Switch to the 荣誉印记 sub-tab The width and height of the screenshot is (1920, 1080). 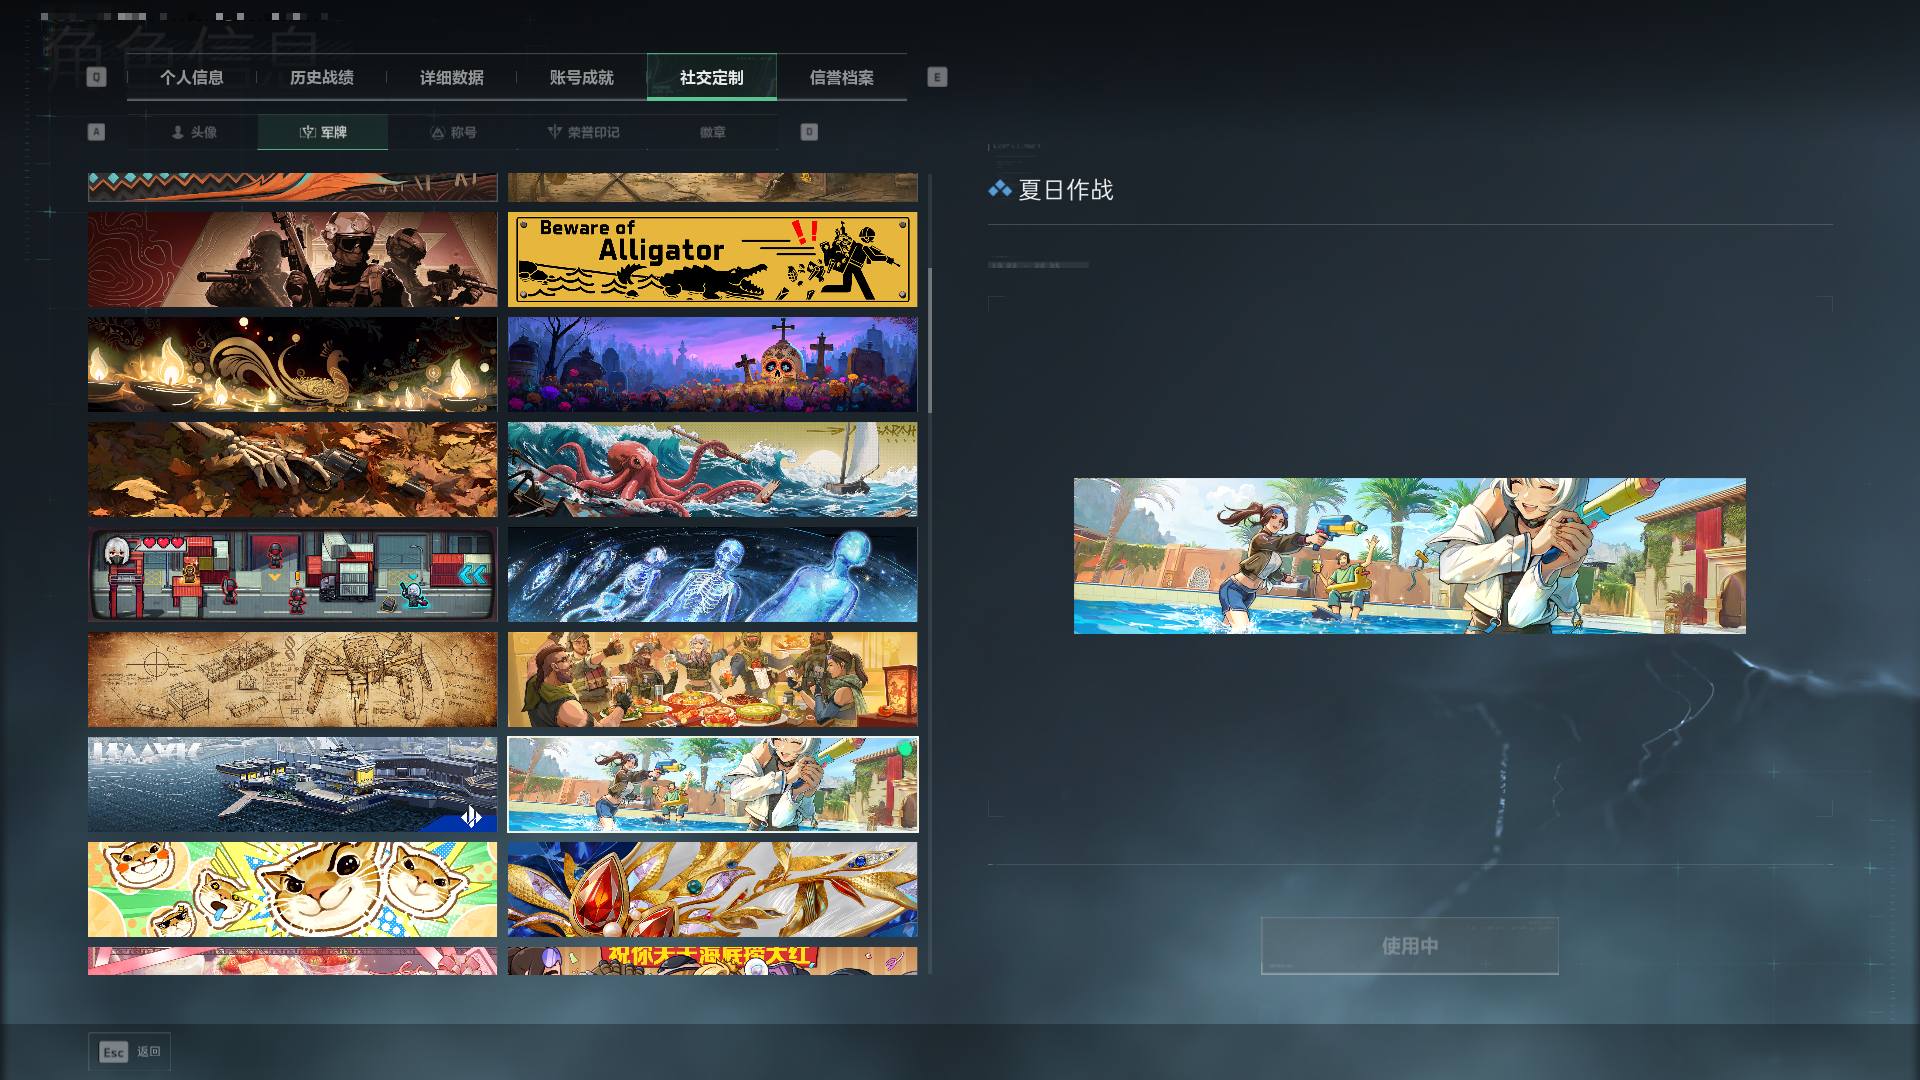(583, 132)
